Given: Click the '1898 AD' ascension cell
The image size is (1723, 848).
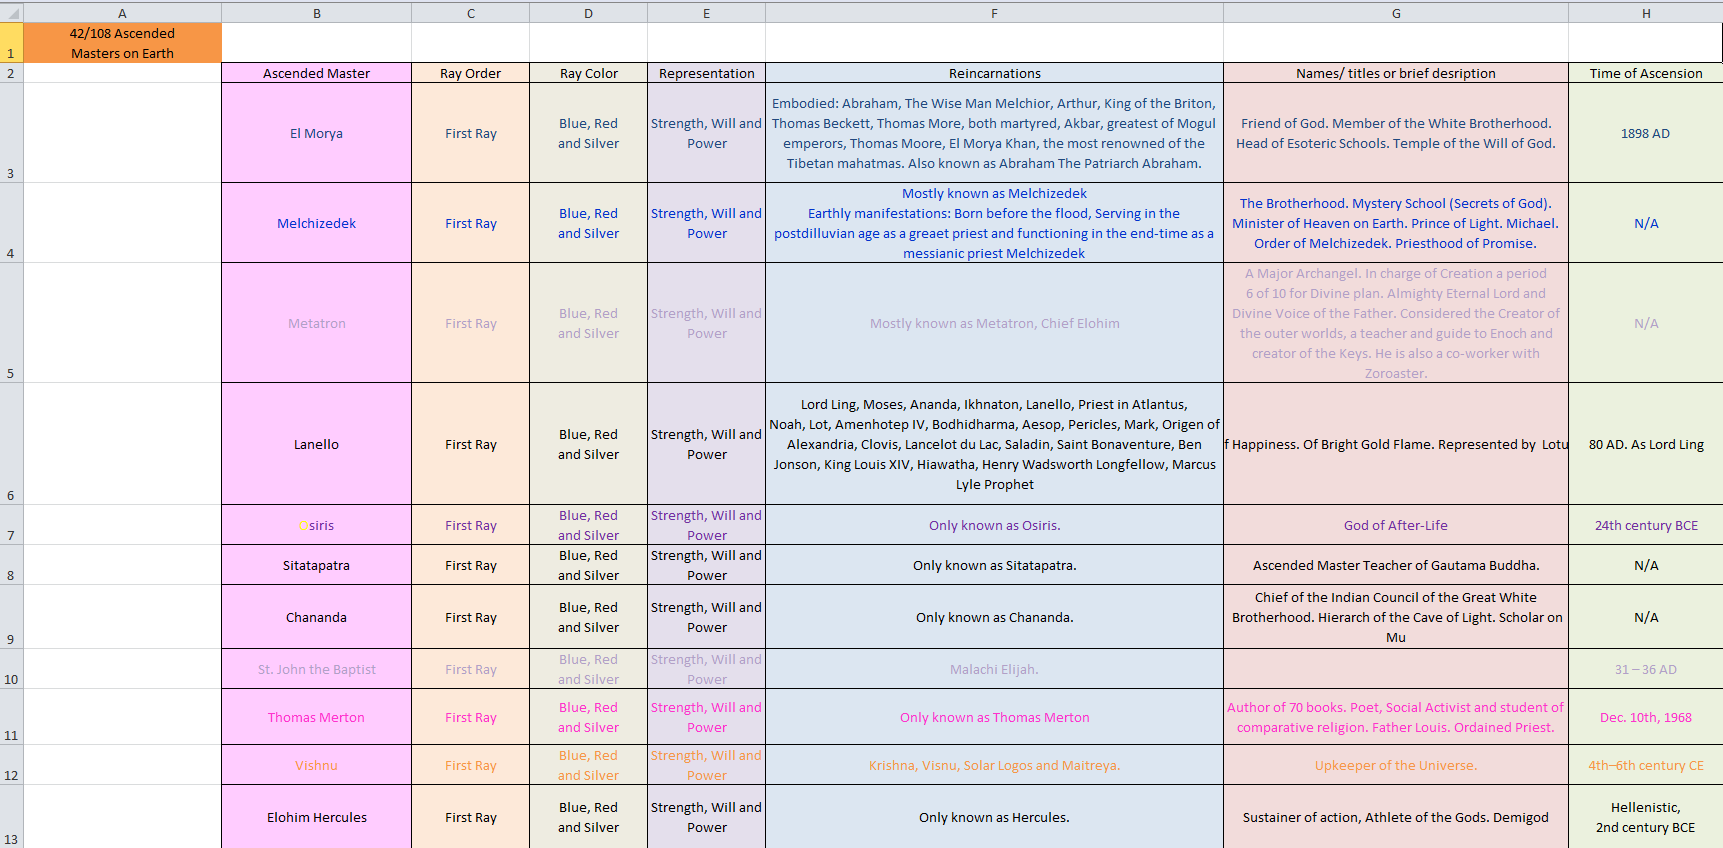Looking at the screenshot, I should coord(1645,133).
